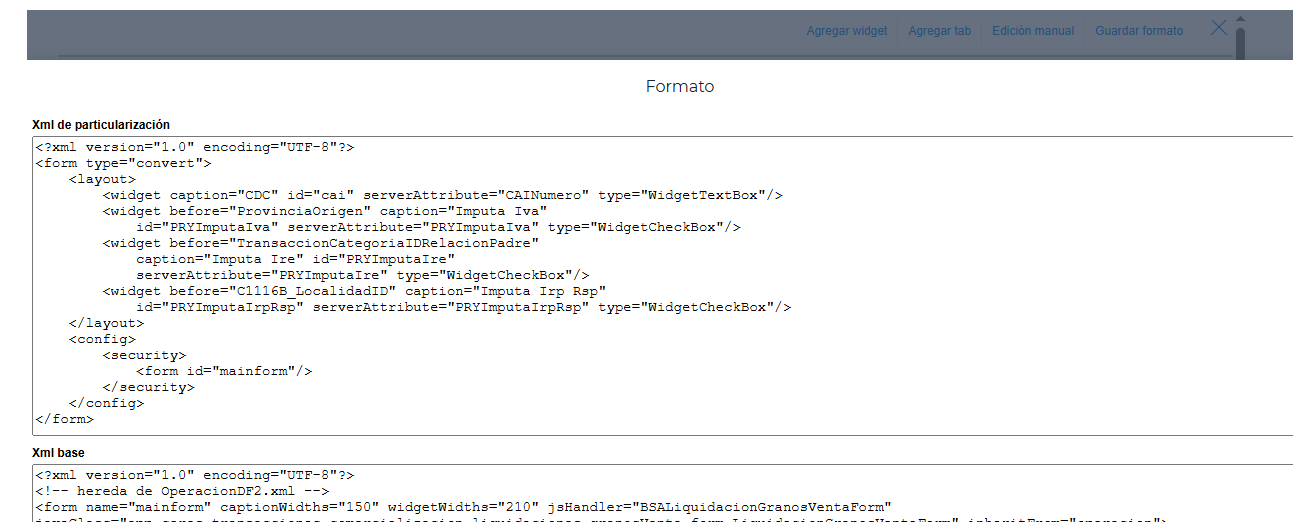Image resolution: width=1293 pixels, height=522 pixels.
Task: Place cursor on the <security> opening tag
Action: 144,355
